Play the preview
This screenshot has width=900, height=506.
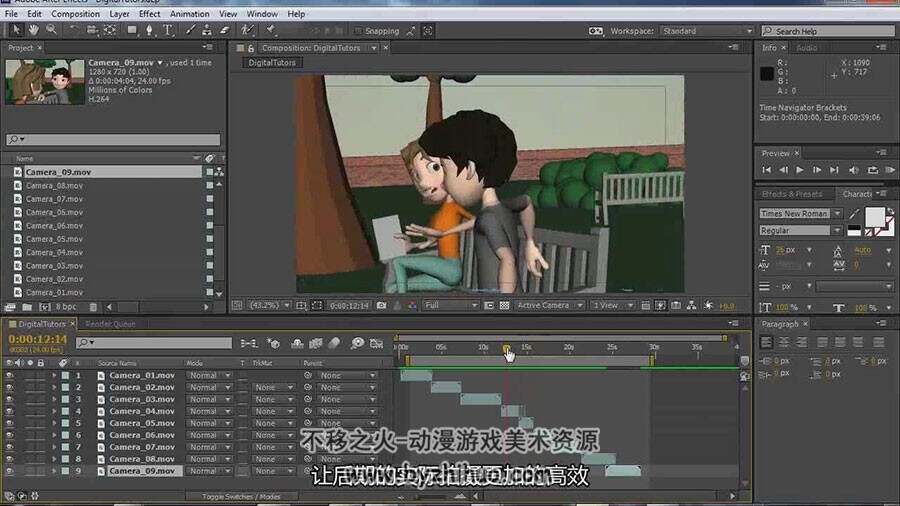coord(800,170)
